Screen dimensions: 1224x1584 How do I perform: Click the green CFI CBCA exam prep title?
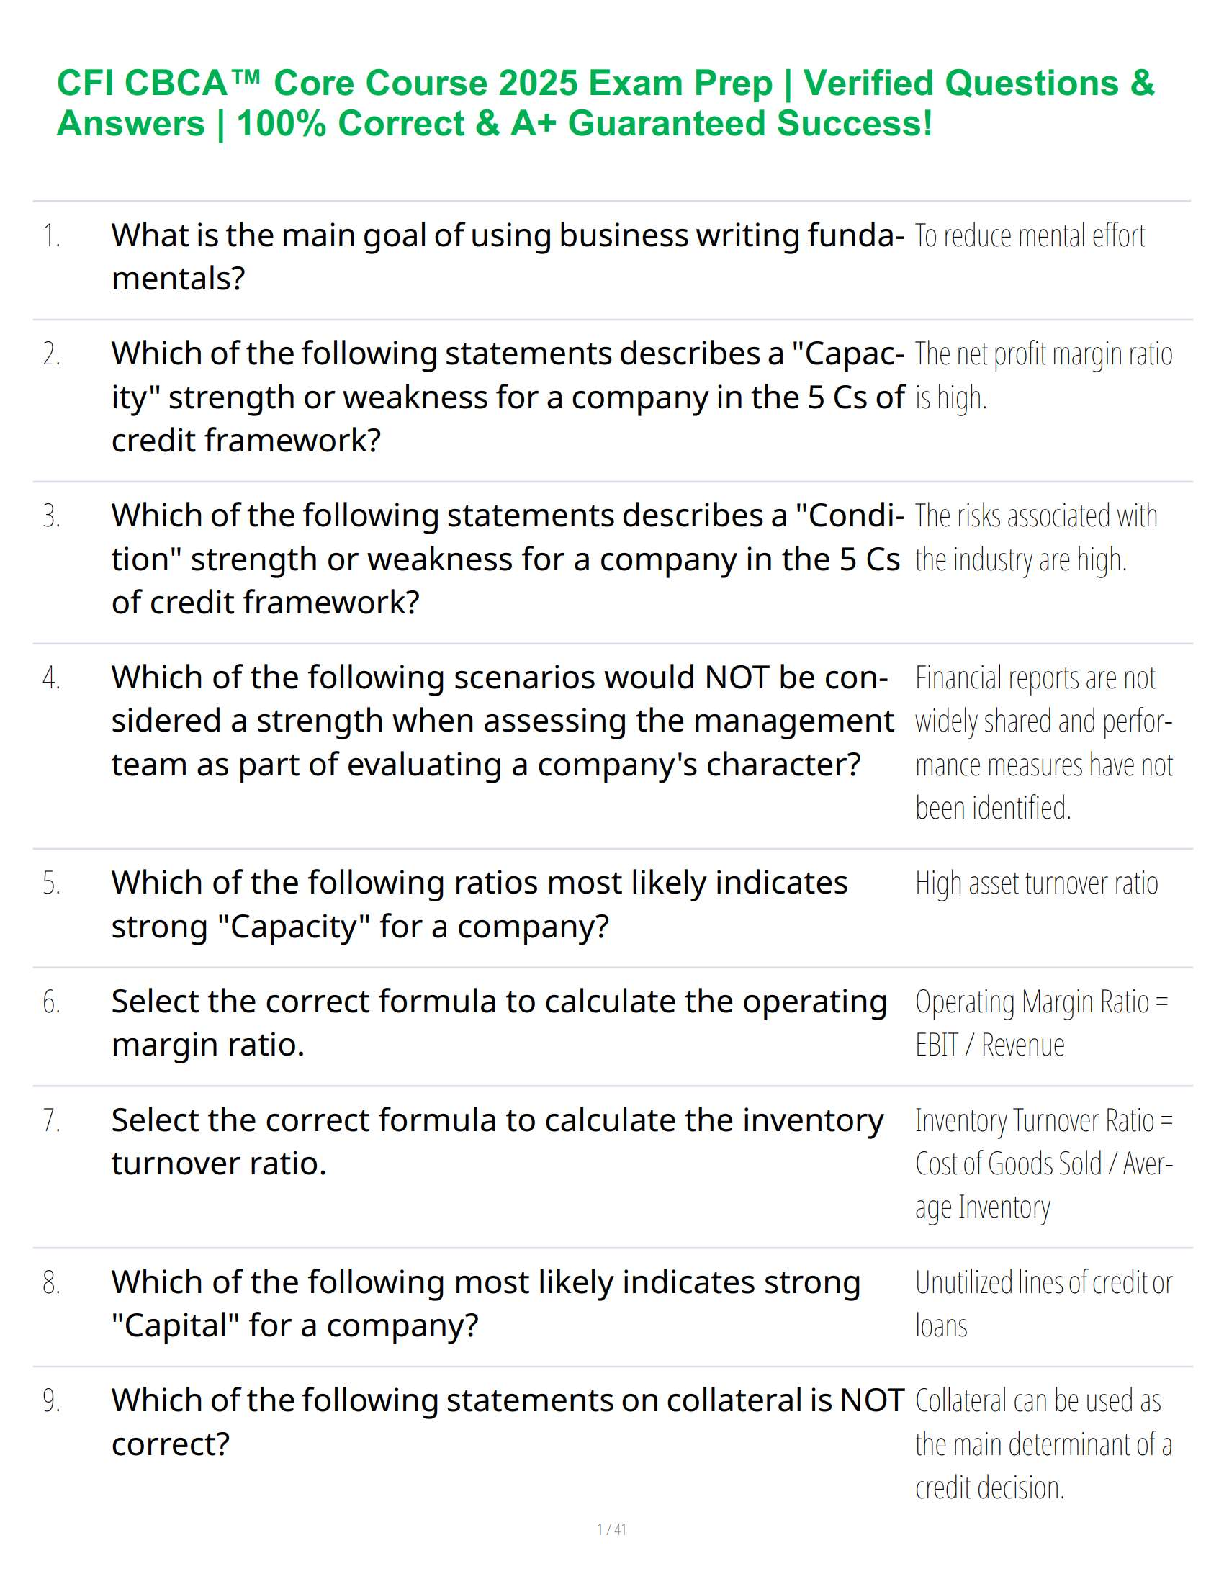coord(605,103)
